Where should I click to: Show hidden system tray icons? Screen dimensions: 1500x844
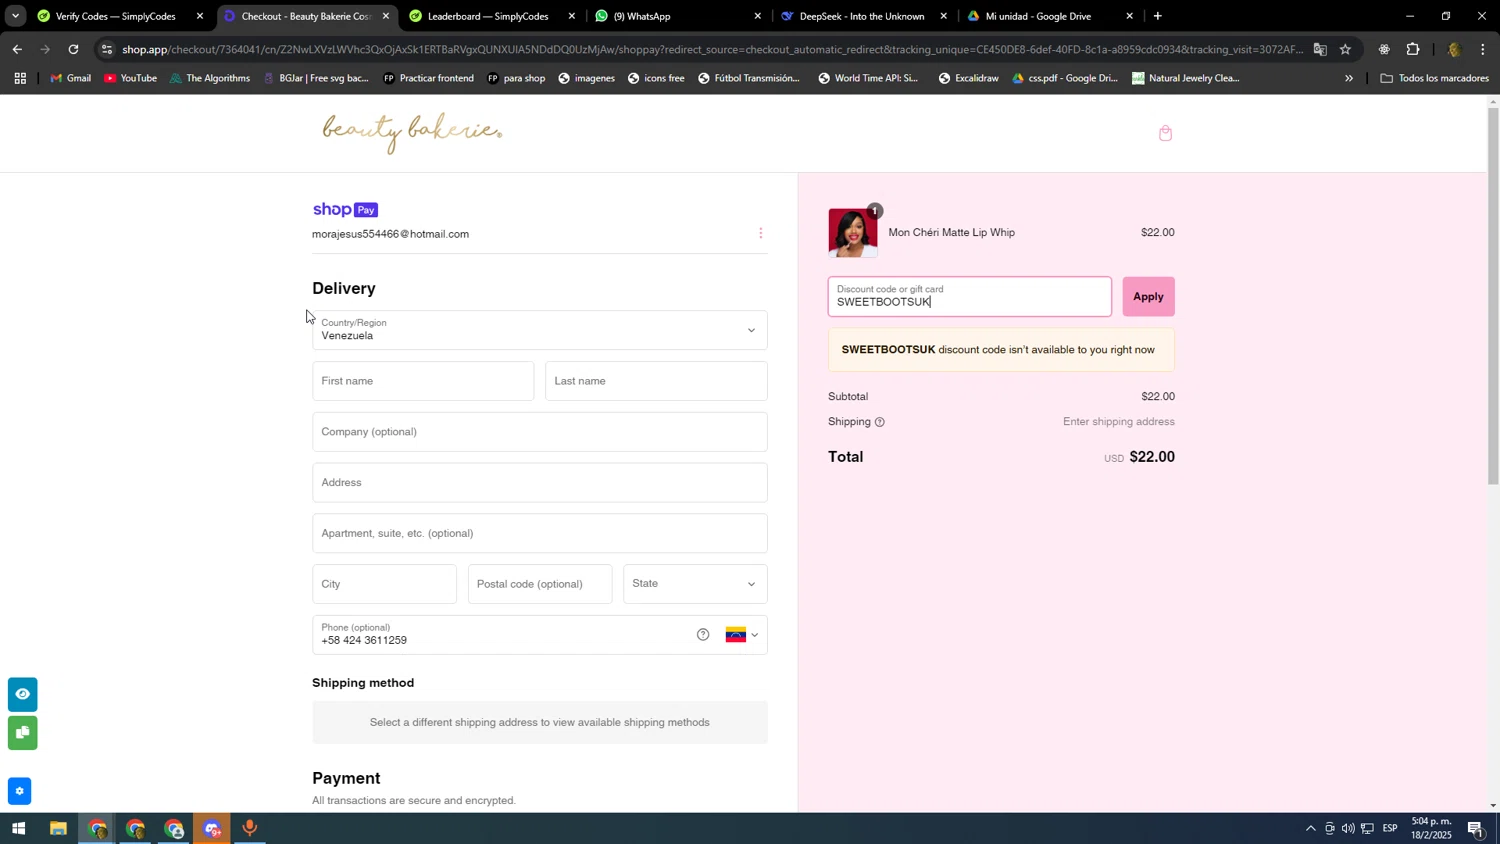(1310, 829)
